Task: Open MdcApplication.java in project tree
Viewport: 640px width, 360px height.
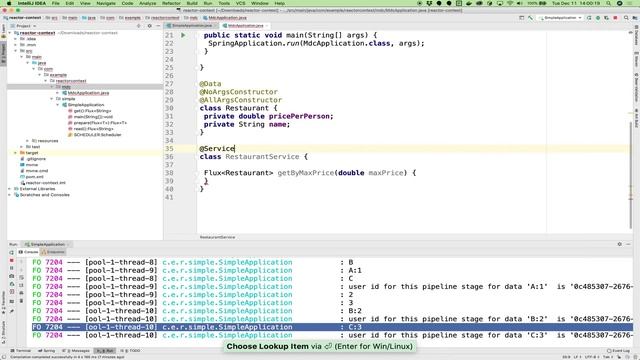Action: [88, 93]
